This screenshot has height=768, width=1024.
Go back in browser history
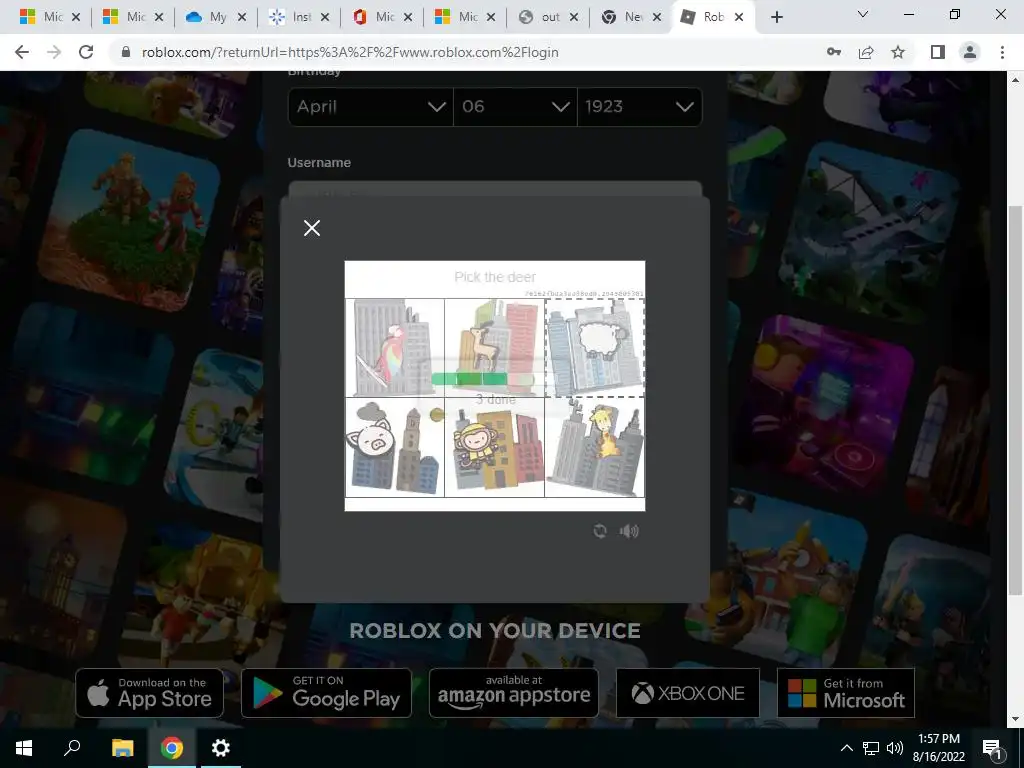[22, 52]
